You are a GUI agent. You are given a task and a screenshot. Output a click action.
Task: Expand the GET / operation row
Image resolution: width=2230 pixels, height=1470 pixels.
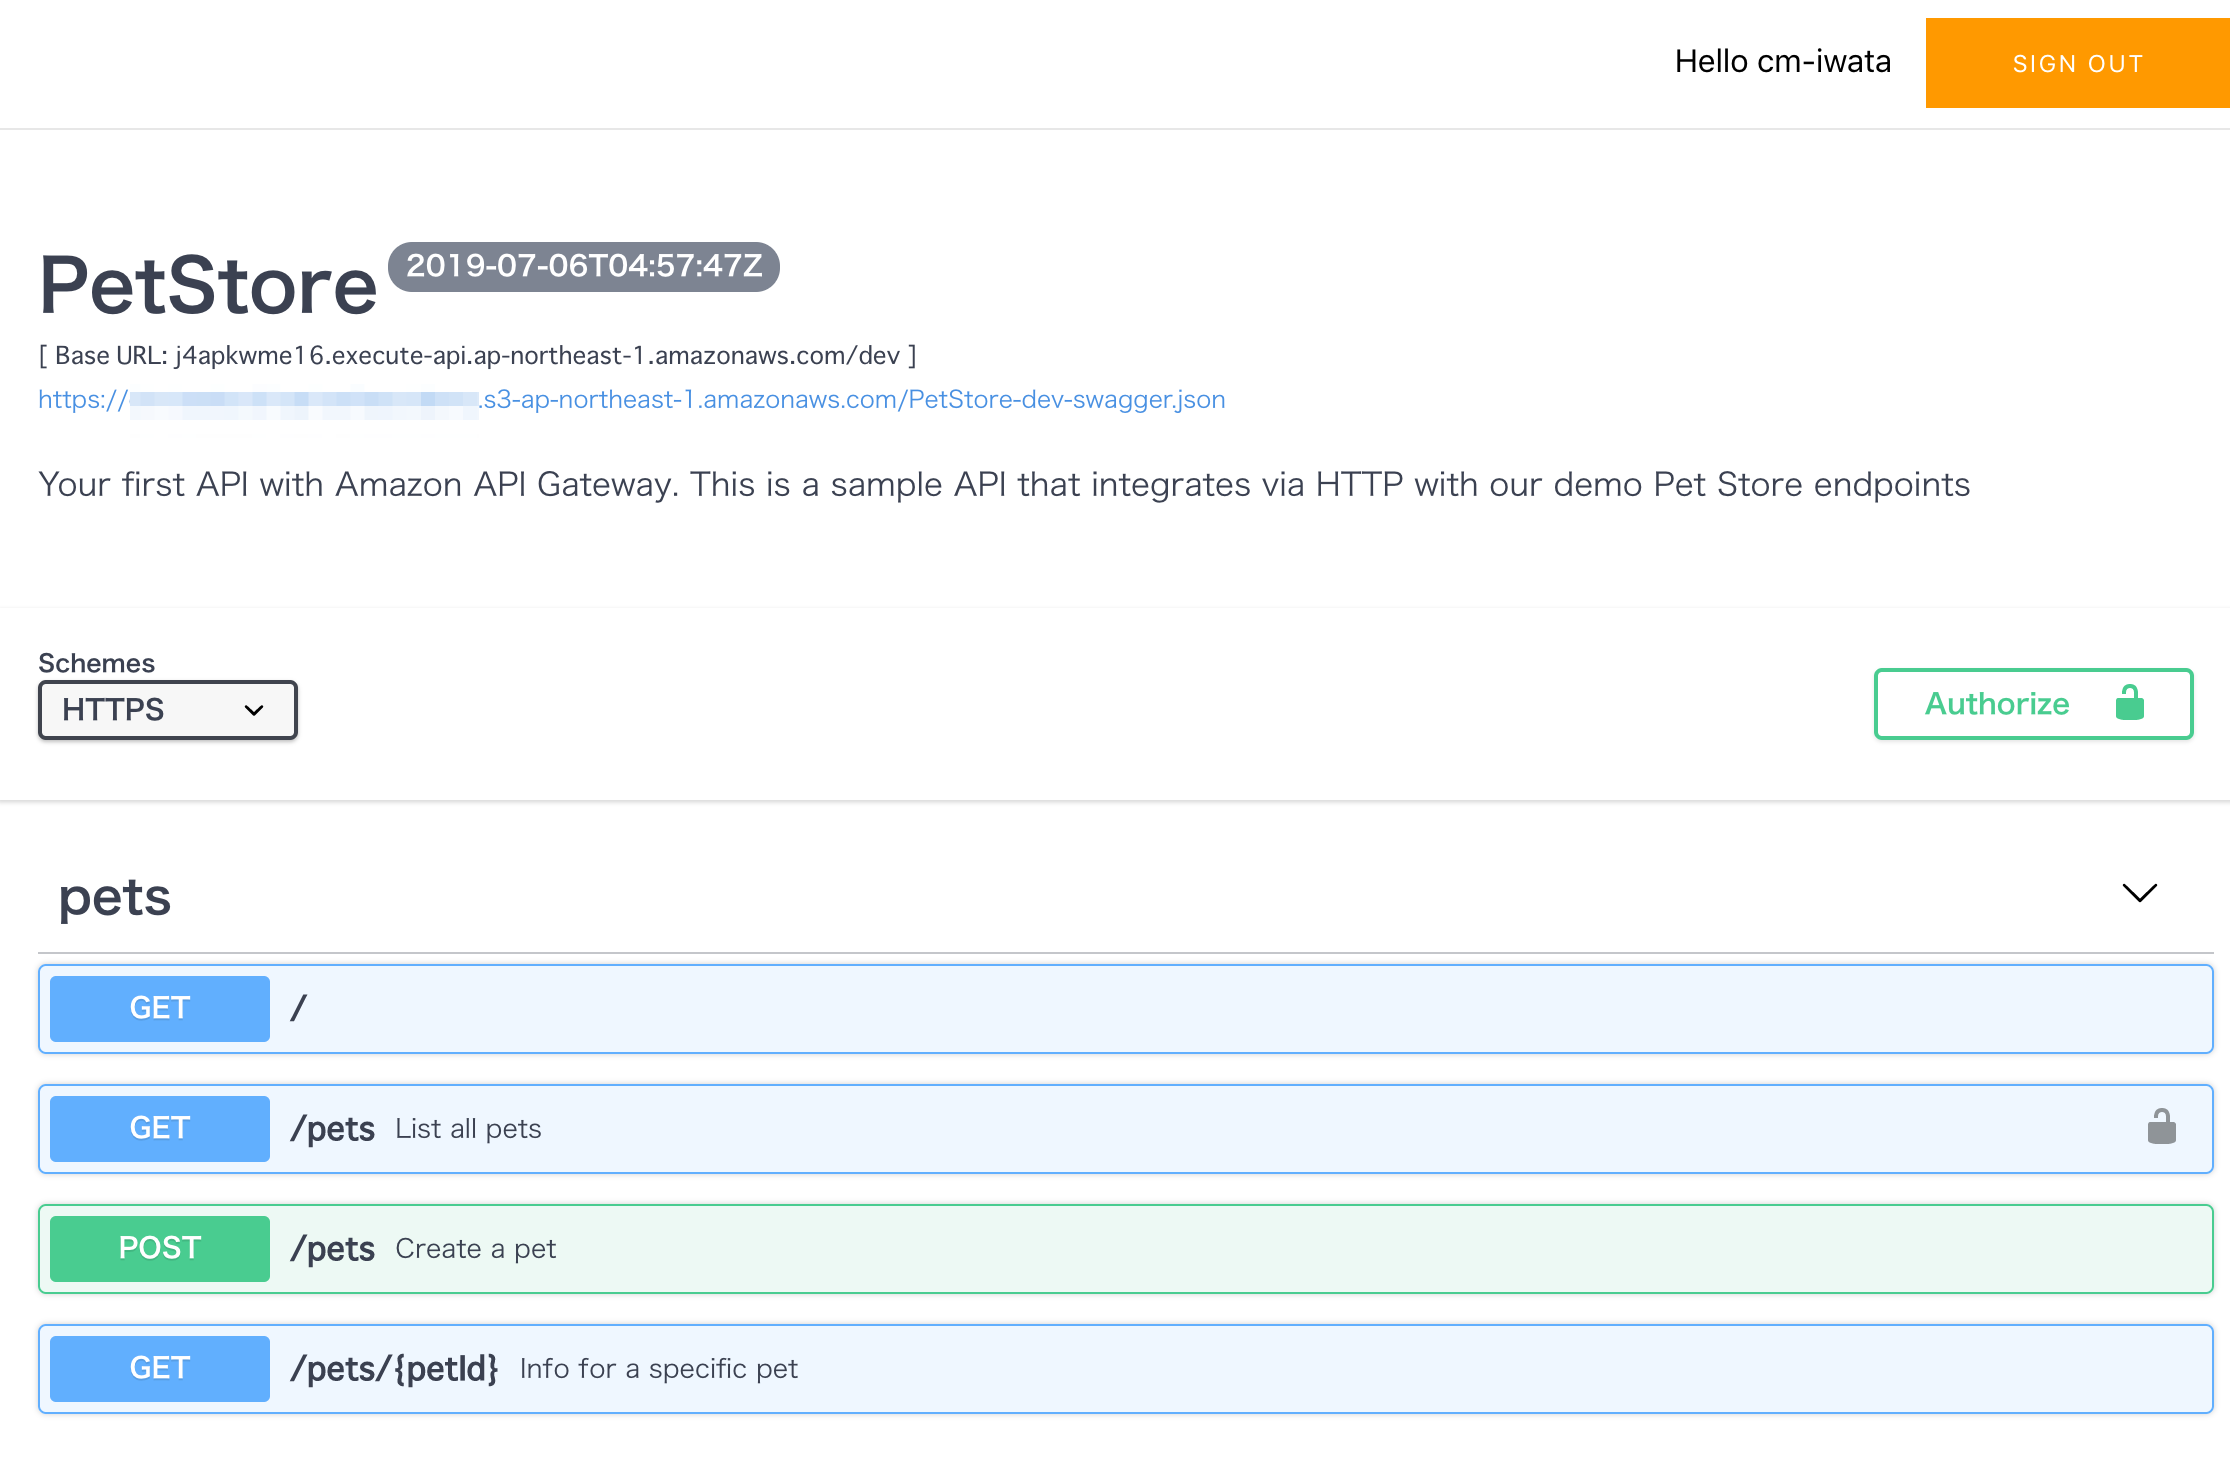tap(1100, 1008)
